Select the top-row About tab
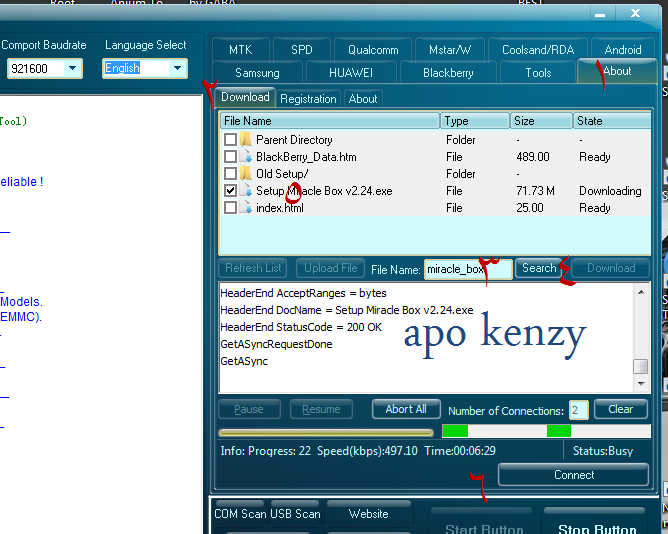Viewport: 668px width, 534px height. (617, 71)
